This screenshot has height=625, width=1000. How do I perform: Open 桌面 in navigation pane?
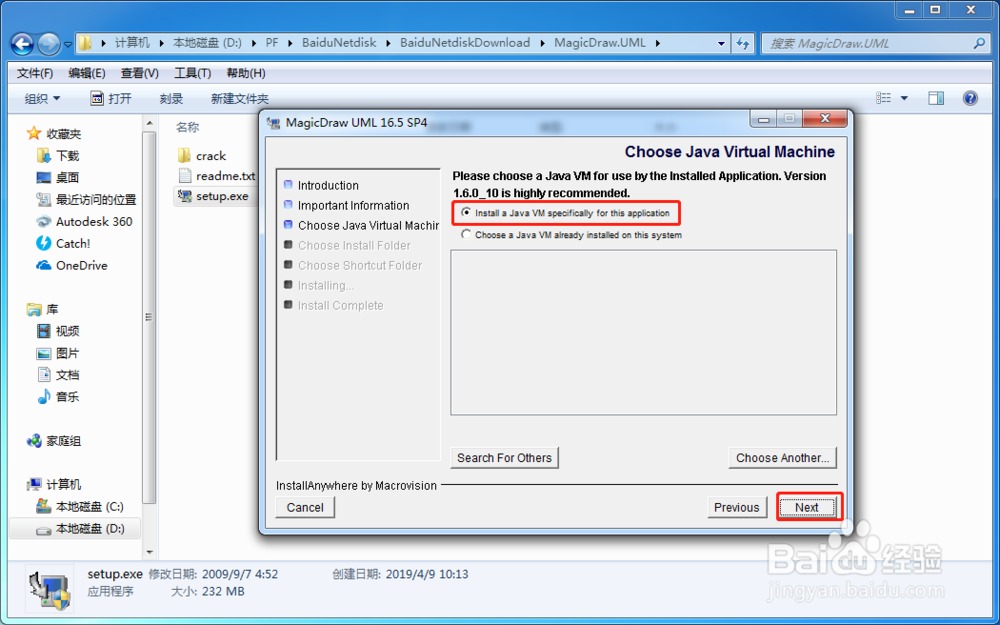click(58, 177)
